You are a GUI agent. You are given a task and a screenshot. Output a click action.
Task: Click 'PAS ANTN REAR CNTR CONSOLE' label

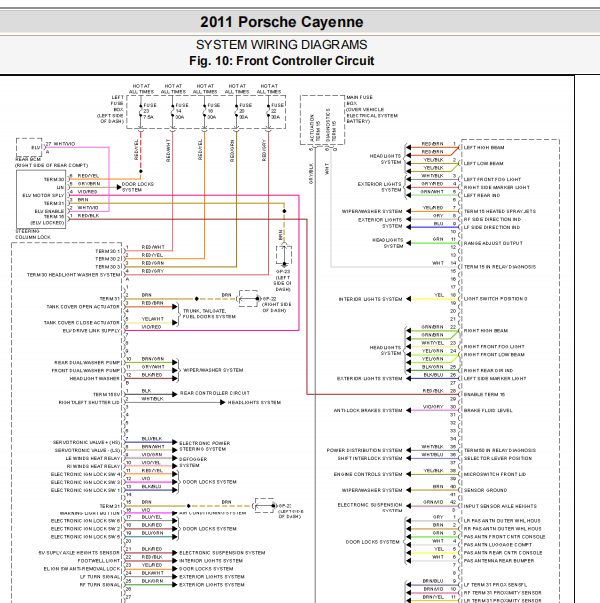click(503, 553)
